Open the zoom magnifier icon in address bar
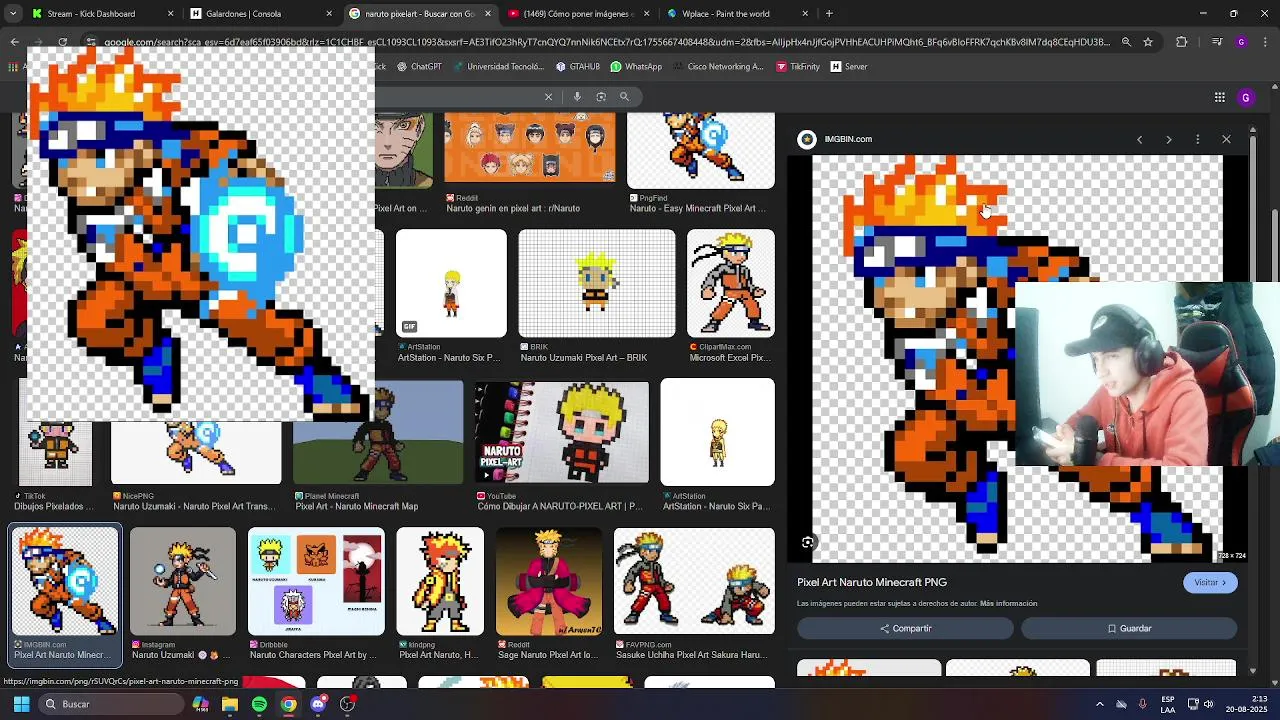 (x=1126, y=42)
